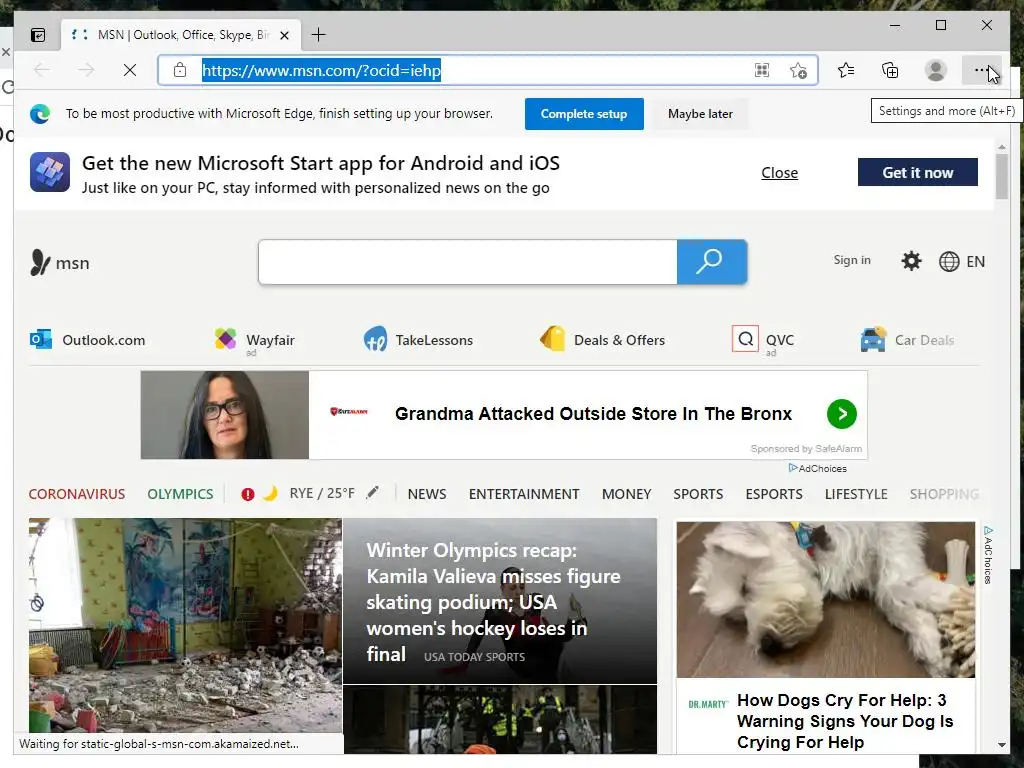
Task: Open MONEY section
Action: 626,494
